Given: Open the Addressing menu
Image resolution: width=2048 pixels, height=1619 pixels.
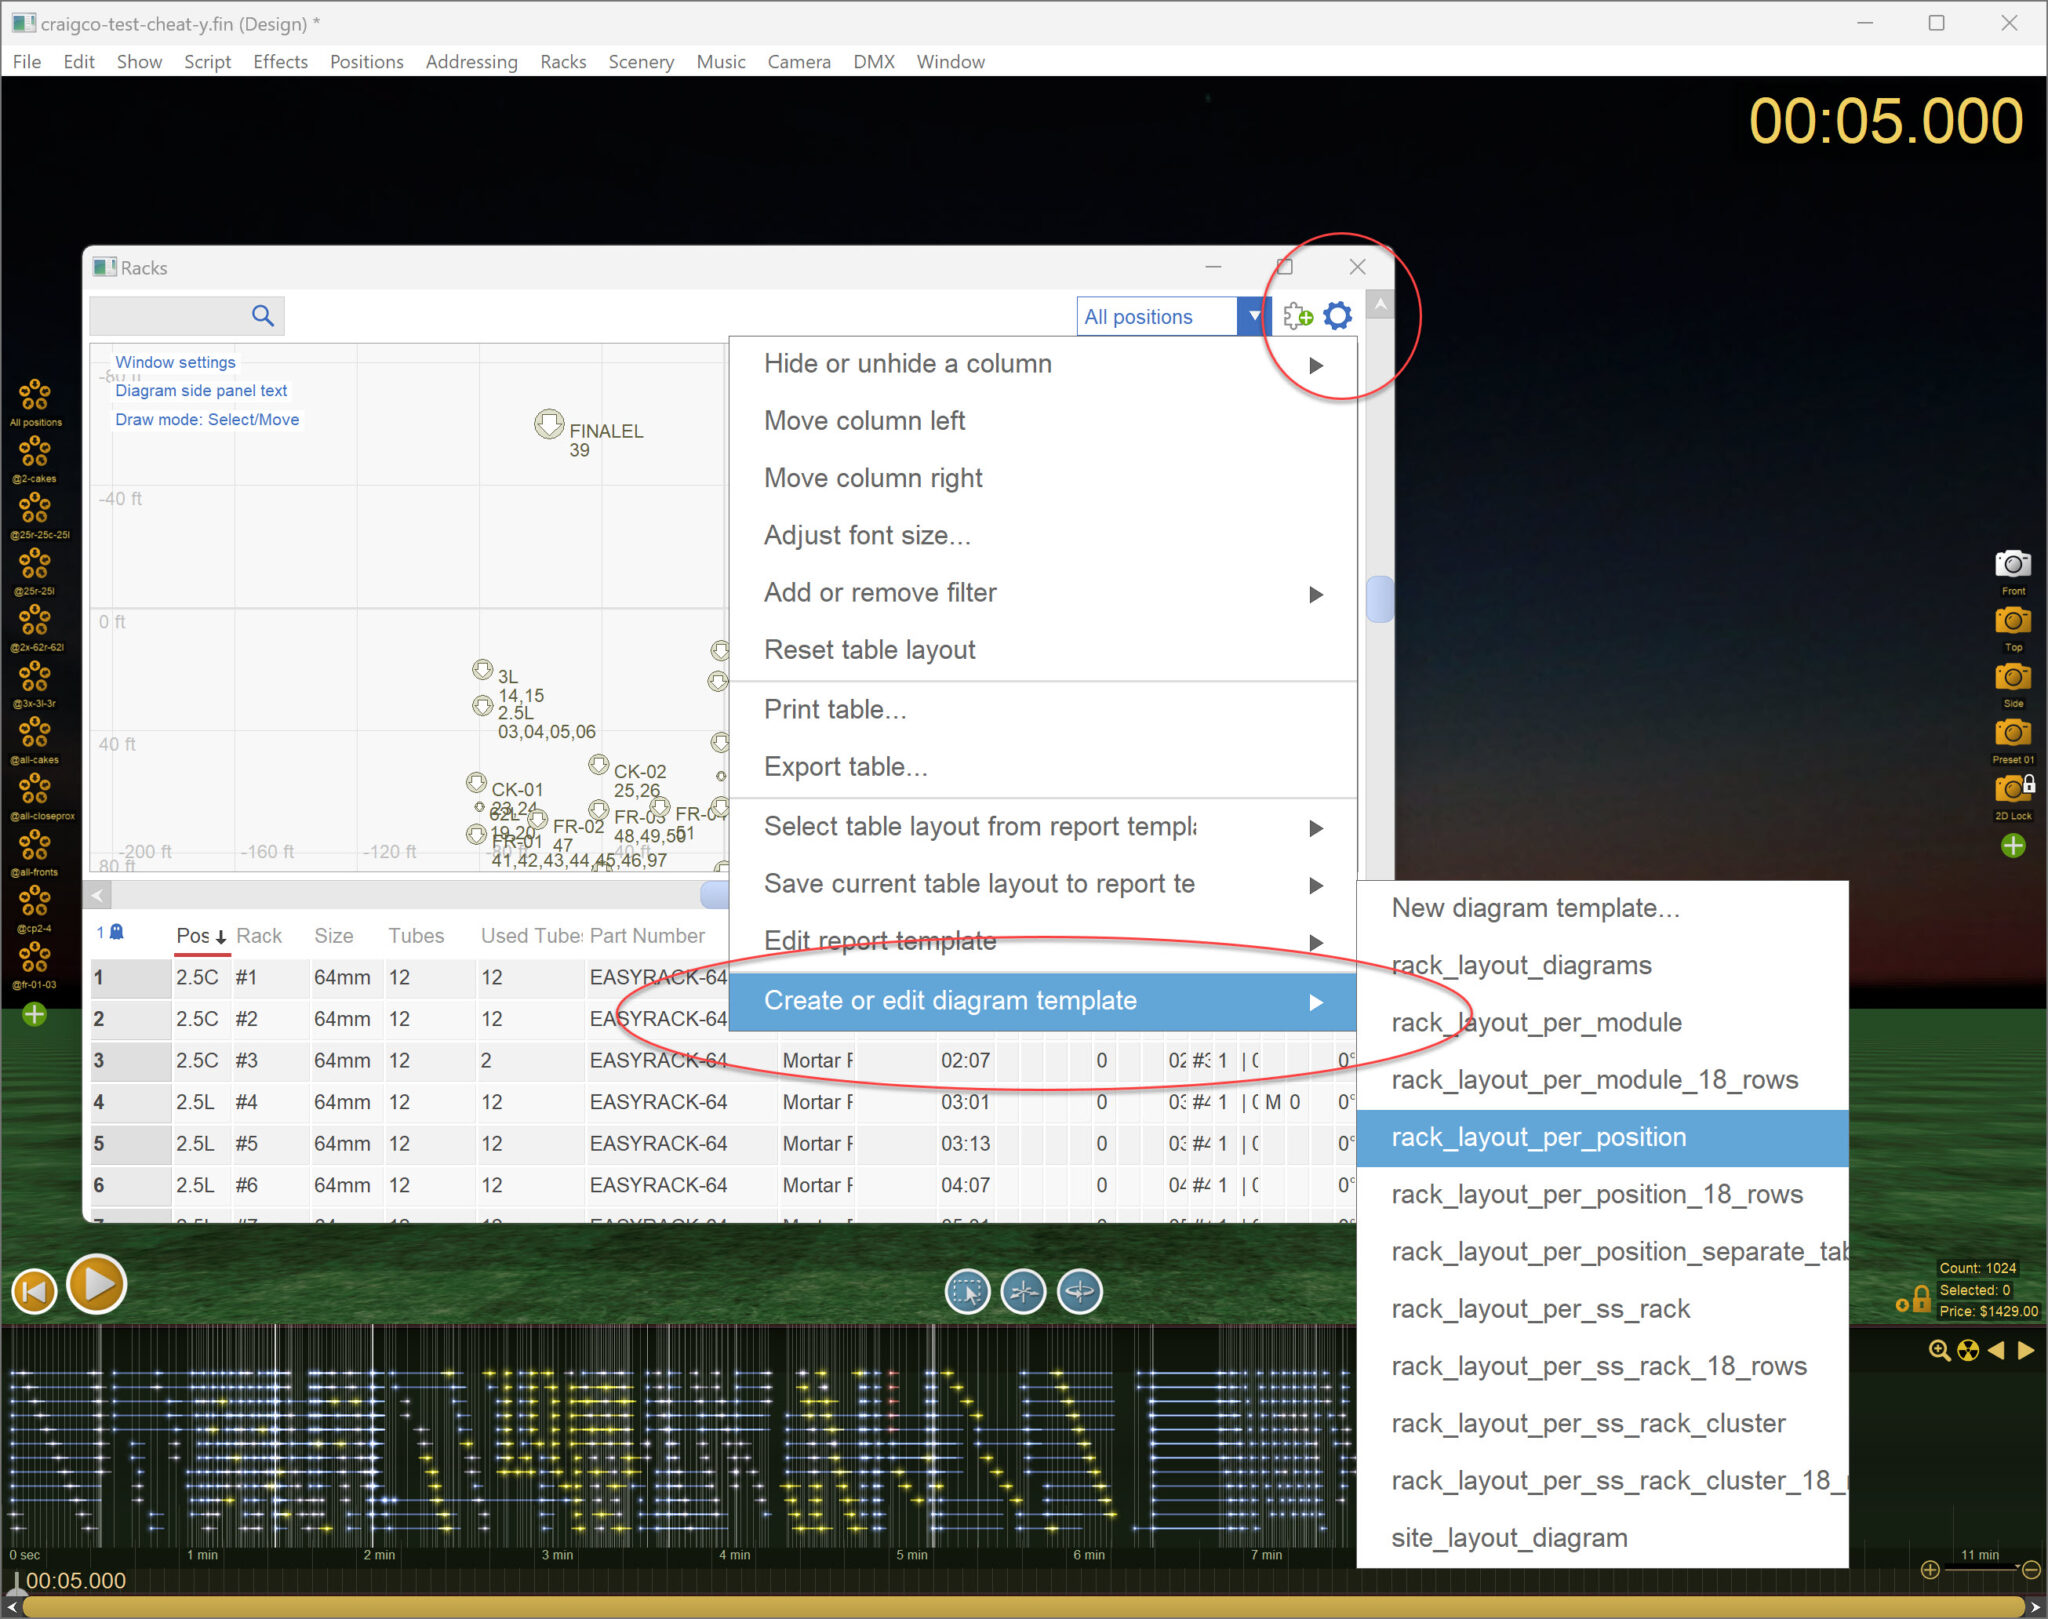Looking at the screenshot, I should (471, 62).
